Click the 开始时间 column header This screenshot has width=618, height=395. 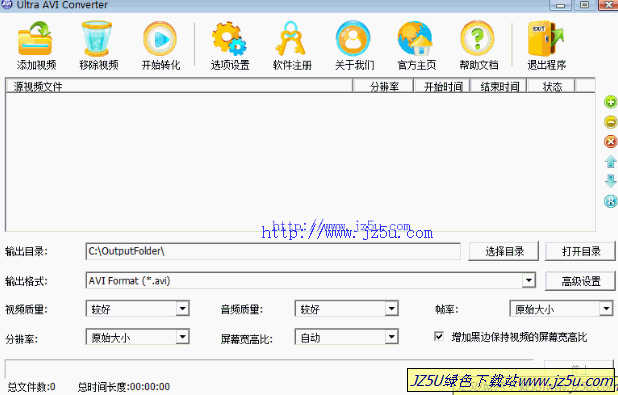tap(442, 86)
